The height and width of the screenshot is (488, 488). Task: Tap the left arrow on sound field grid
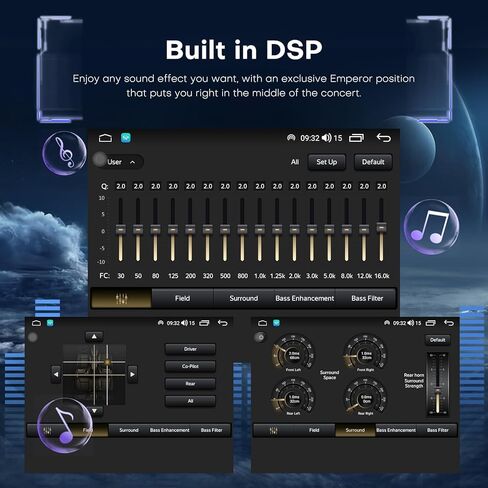pyautogui.click(x=56, y=374)
